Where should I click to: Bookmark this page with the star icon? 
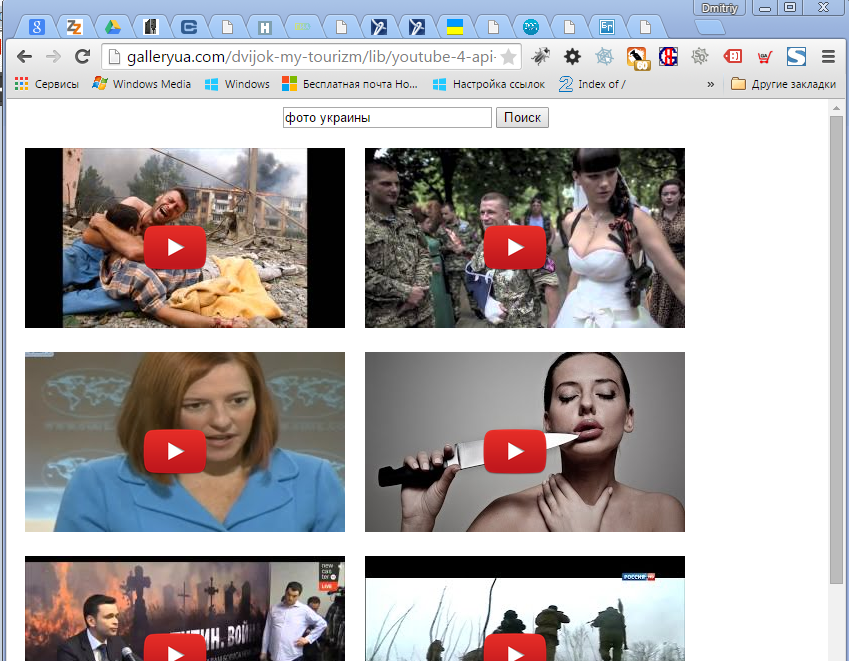[x=508, y=56]
